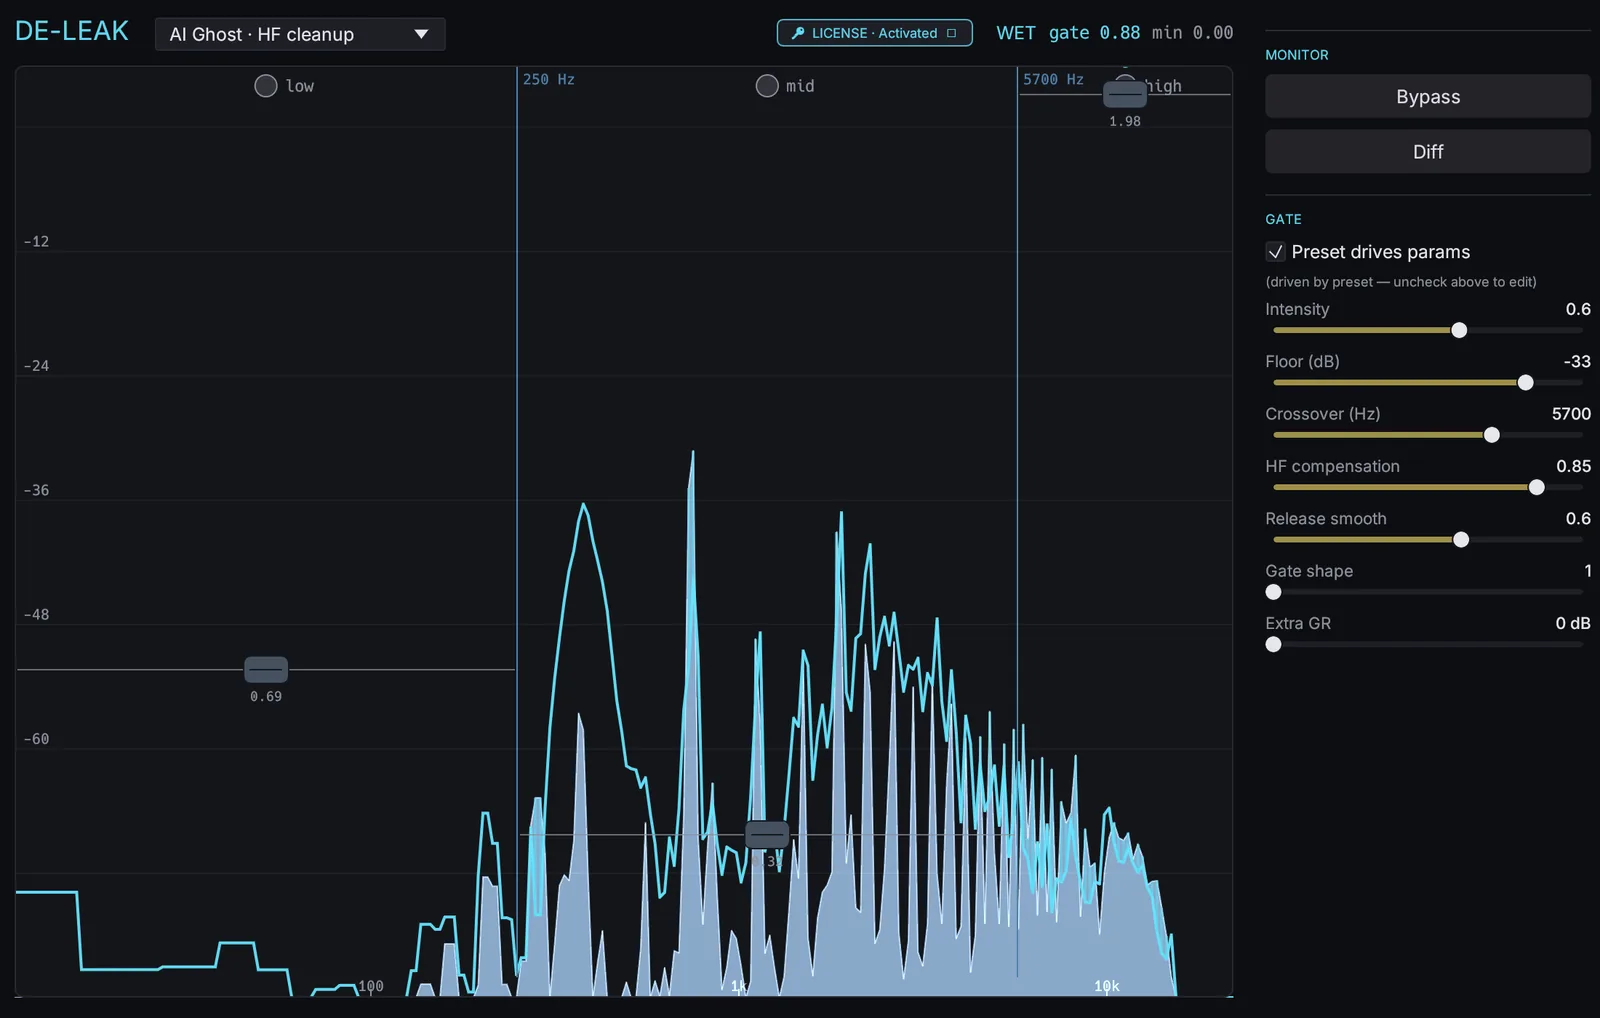Click the HF compensation slider thumb
This screenshot has width=1600, height=1018.
1537,487
